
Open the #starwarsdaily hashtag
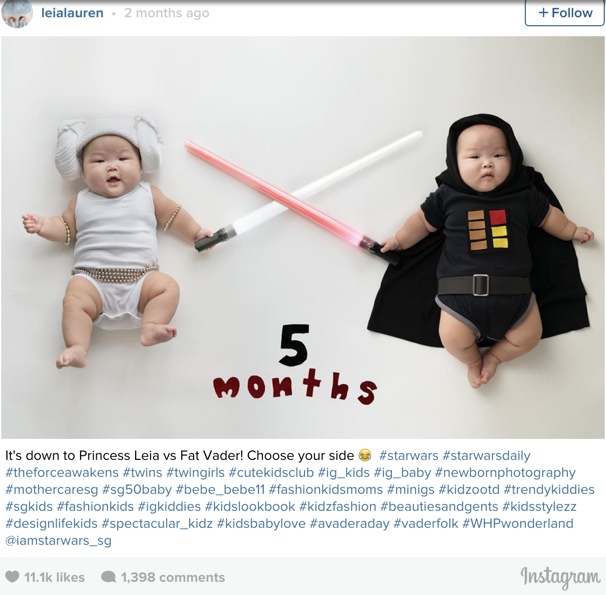(x=486, y=456)
